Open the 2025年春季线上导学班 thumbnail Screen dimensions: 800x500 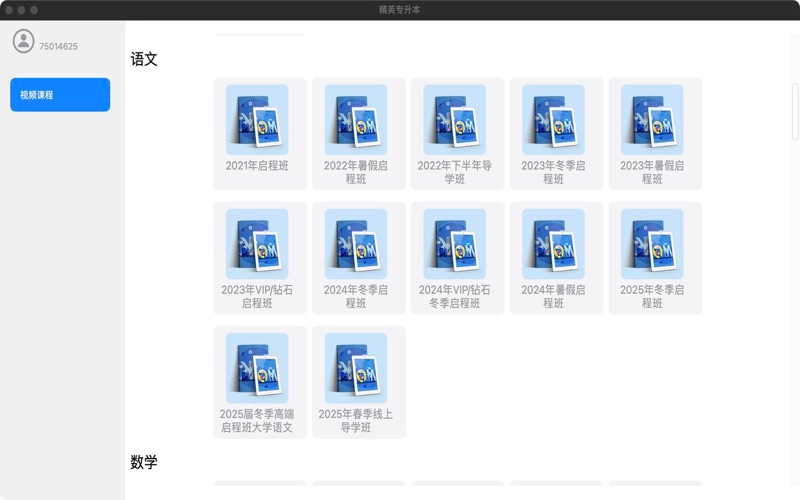(x=356, y=367)
